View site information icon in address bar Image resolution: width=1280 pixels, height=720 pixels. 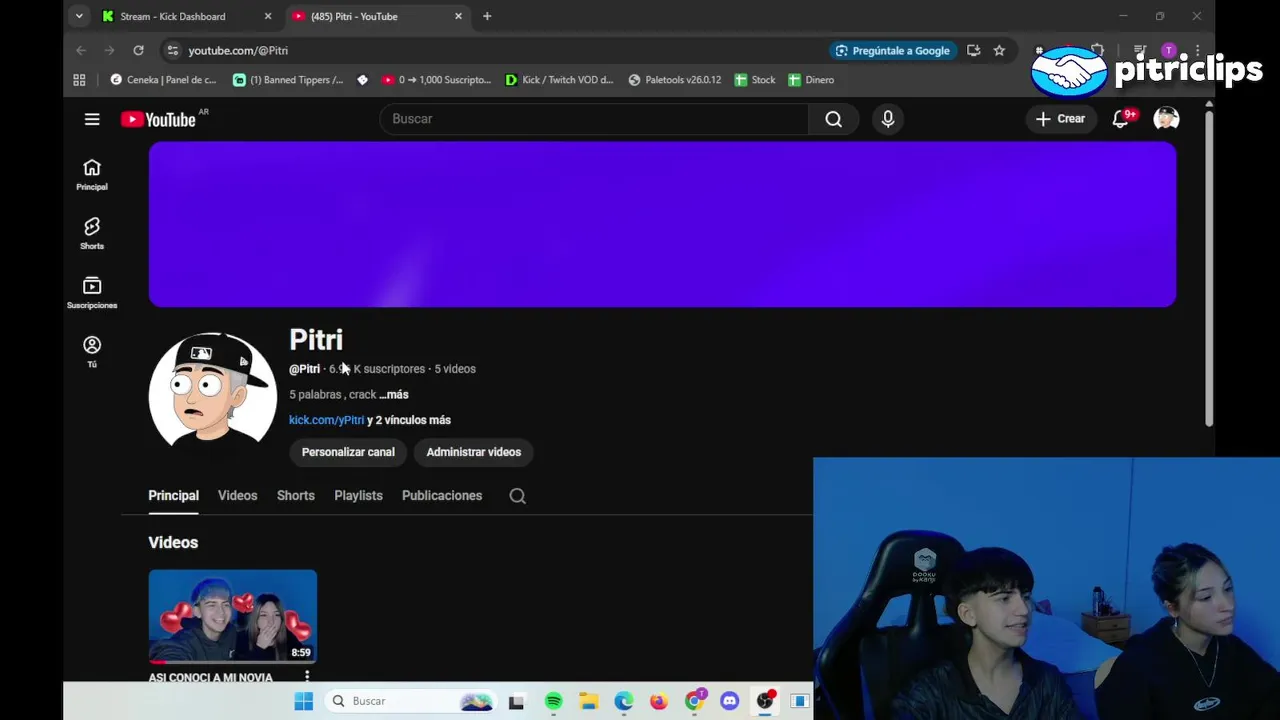(172, 50)
